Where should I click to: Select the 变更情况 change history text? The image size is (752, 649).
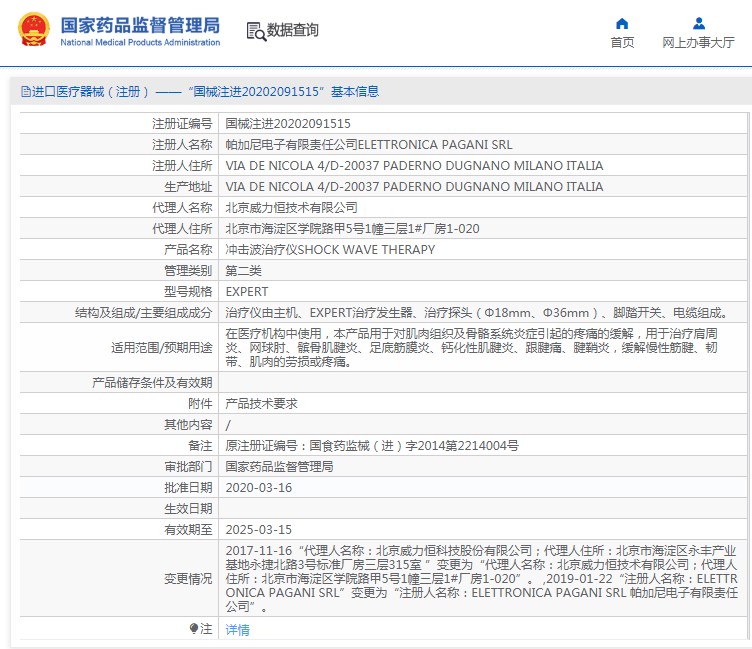(x=482, y=578)
